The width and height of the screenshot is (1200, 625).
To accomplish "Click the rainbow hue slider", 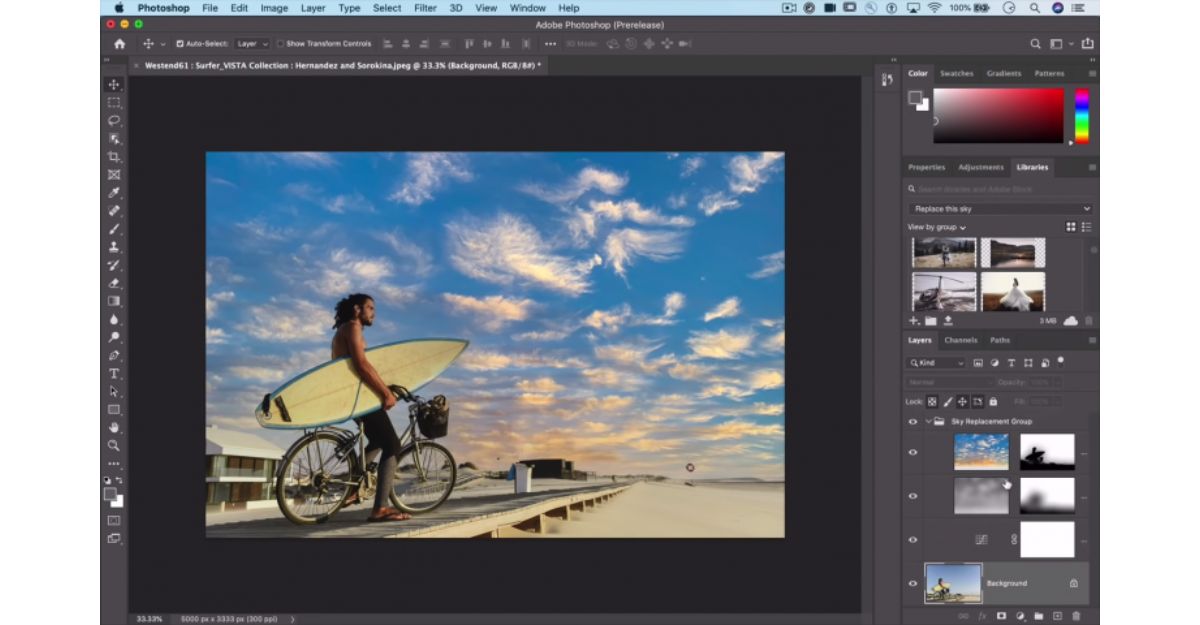I will pos(1082,115).
